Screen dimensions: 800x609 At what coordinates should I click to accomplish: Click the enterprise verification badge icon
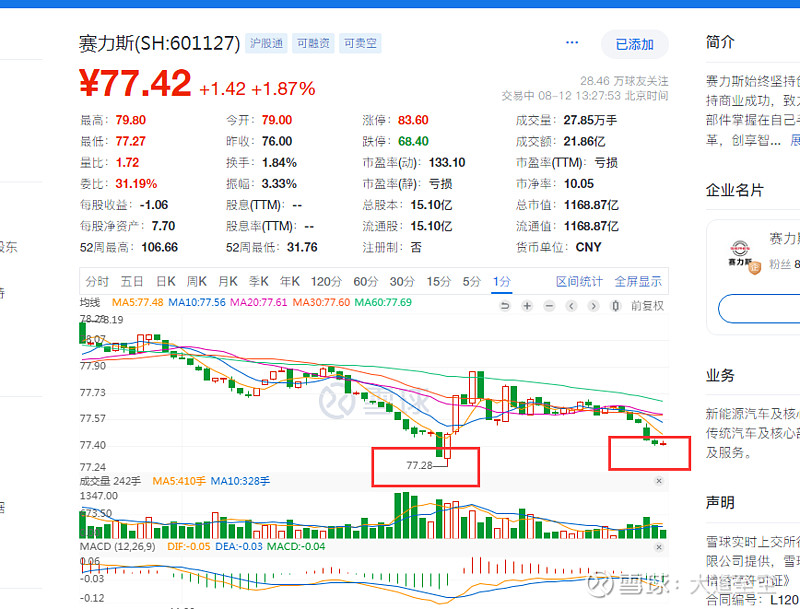(755, 267)
